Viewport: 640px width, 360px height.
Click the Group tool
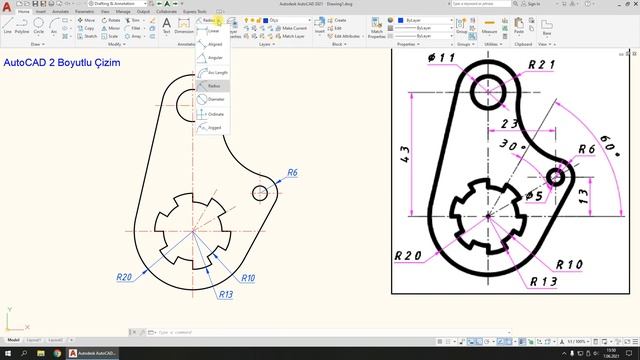[462, 25]
